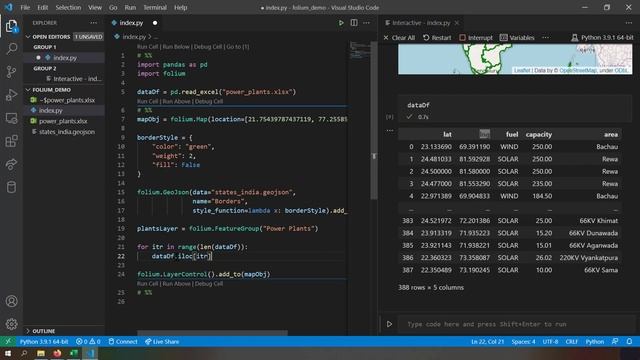Viewport: 640px width, 360px height.
Task: Open Run and Debug view
Action: click(11, 95)
